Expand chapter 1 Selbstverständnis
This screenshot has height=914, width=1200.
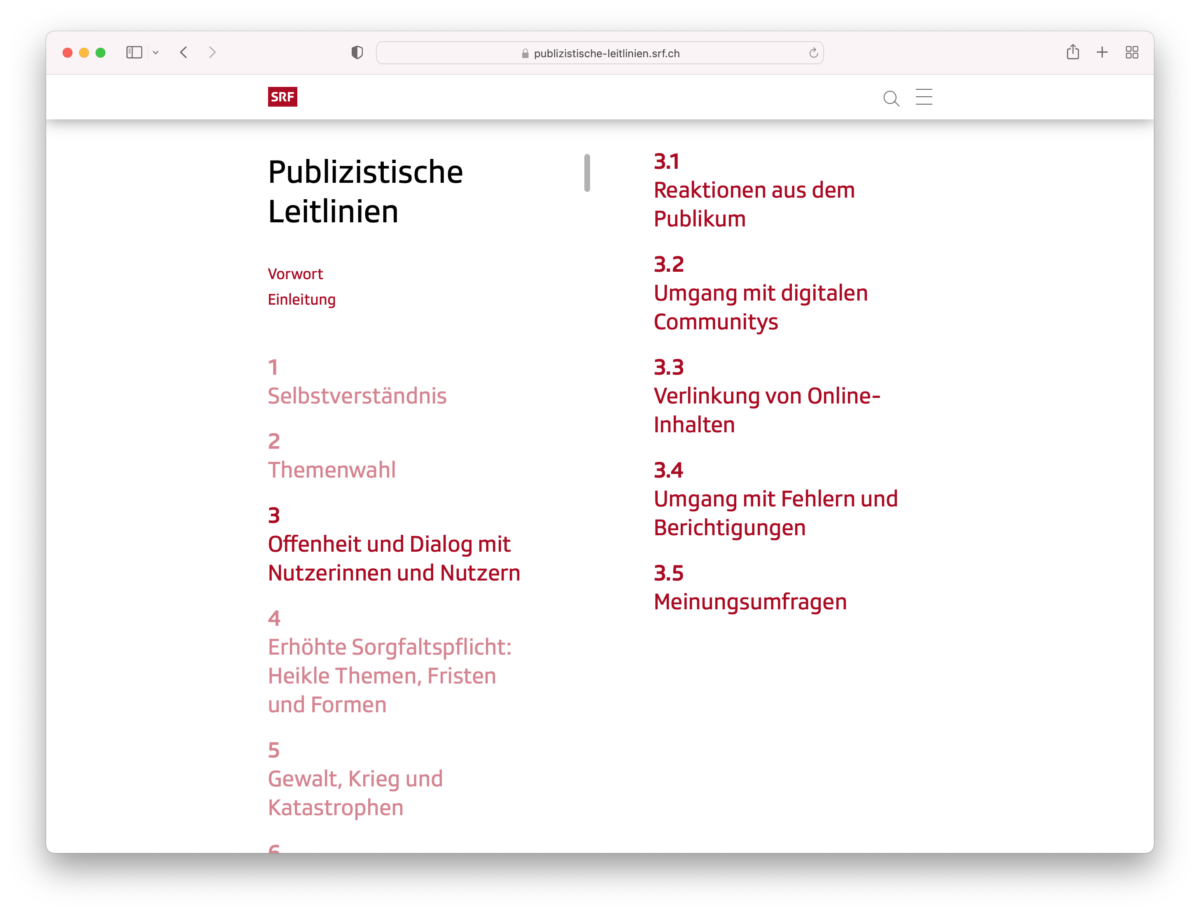[x=357, y=396]
